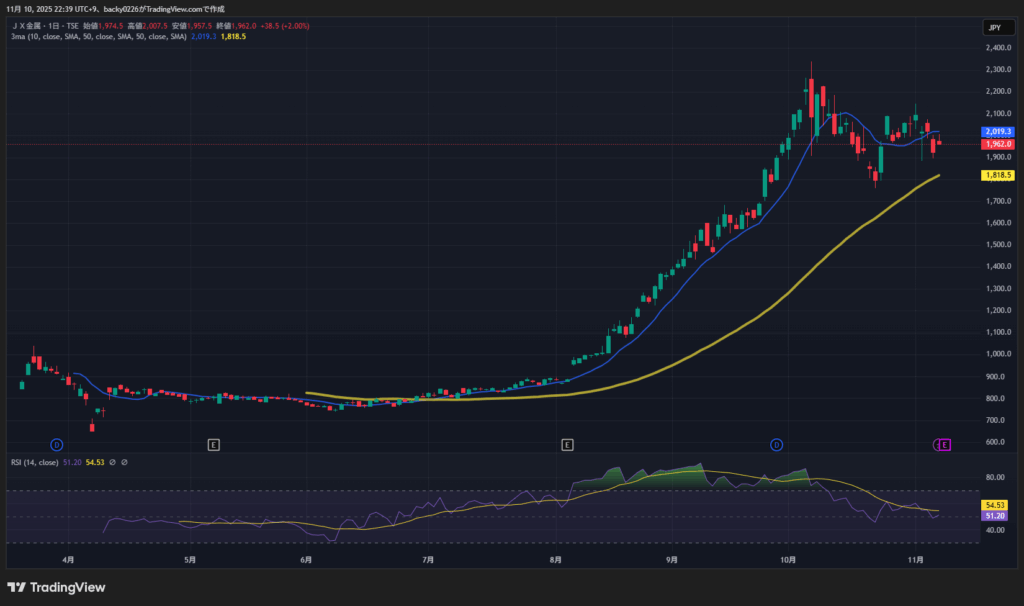This screenshot has height=606, width=1024.
Task: Open the earnings E marker in August
Action: (567, 443)
